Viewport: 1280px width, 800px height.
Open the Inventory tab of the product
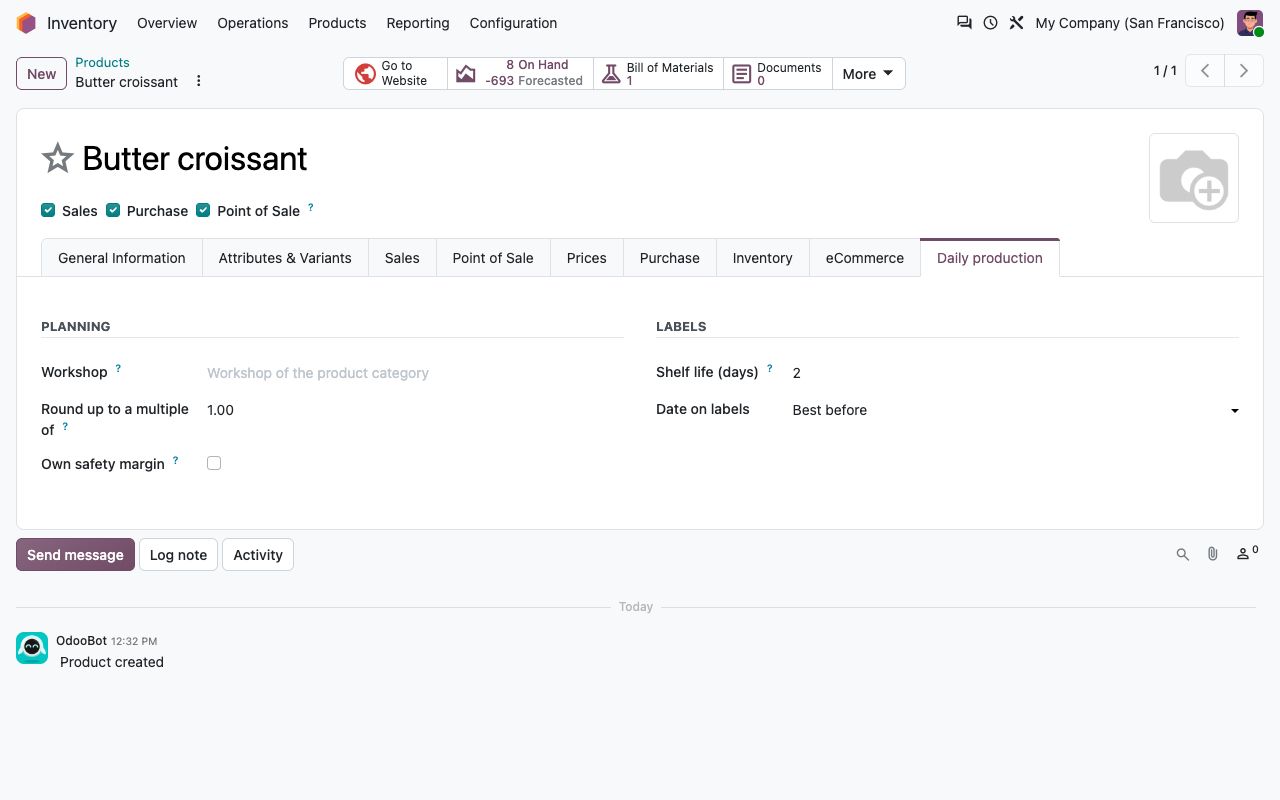[762, 258]
